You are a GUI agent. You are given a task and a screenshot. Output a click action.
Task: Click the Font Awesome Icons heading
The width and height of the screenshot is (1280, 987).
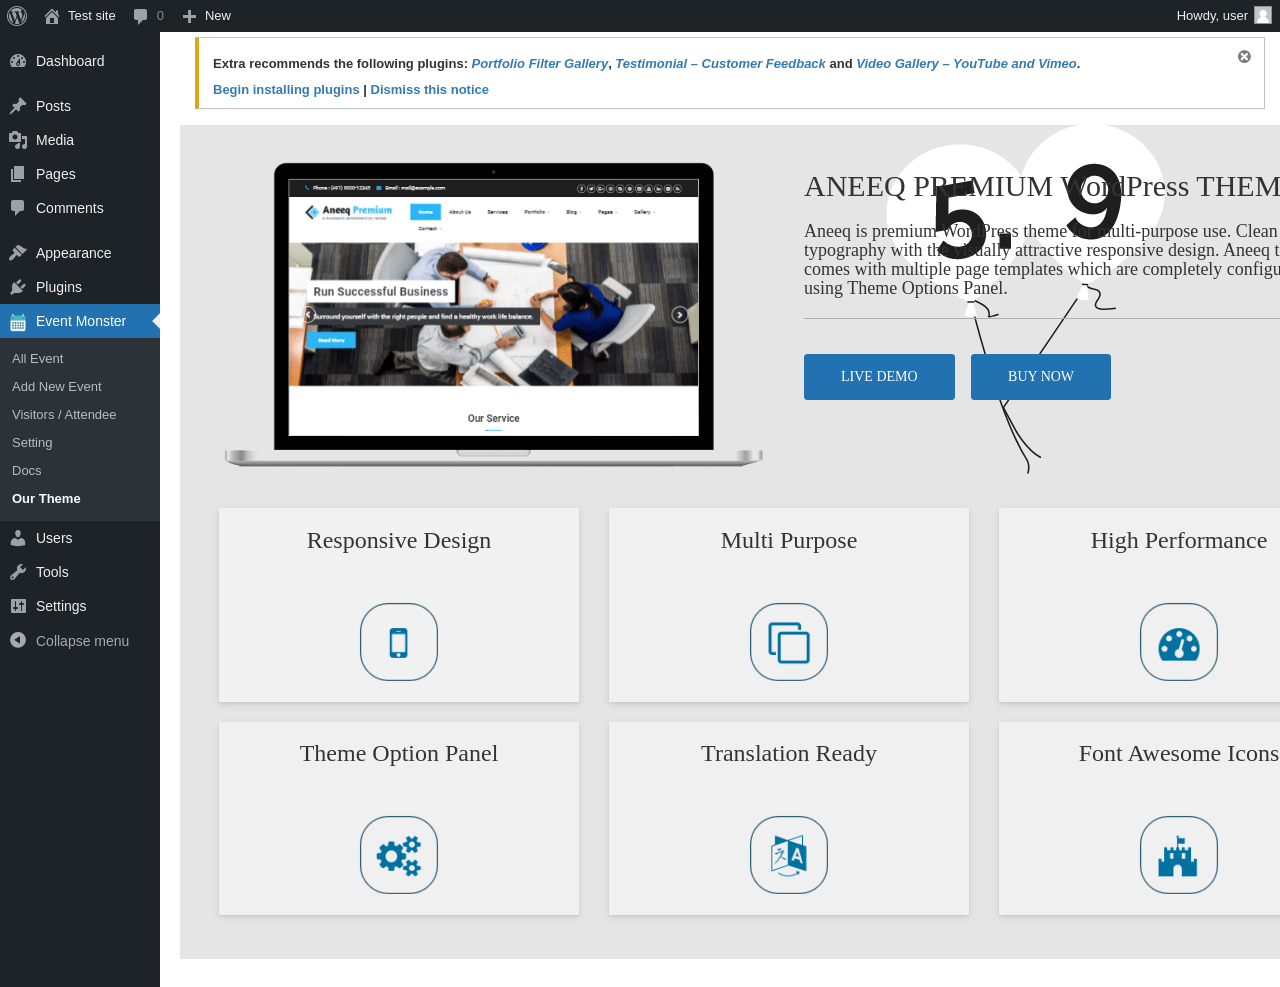point(1179,753)
